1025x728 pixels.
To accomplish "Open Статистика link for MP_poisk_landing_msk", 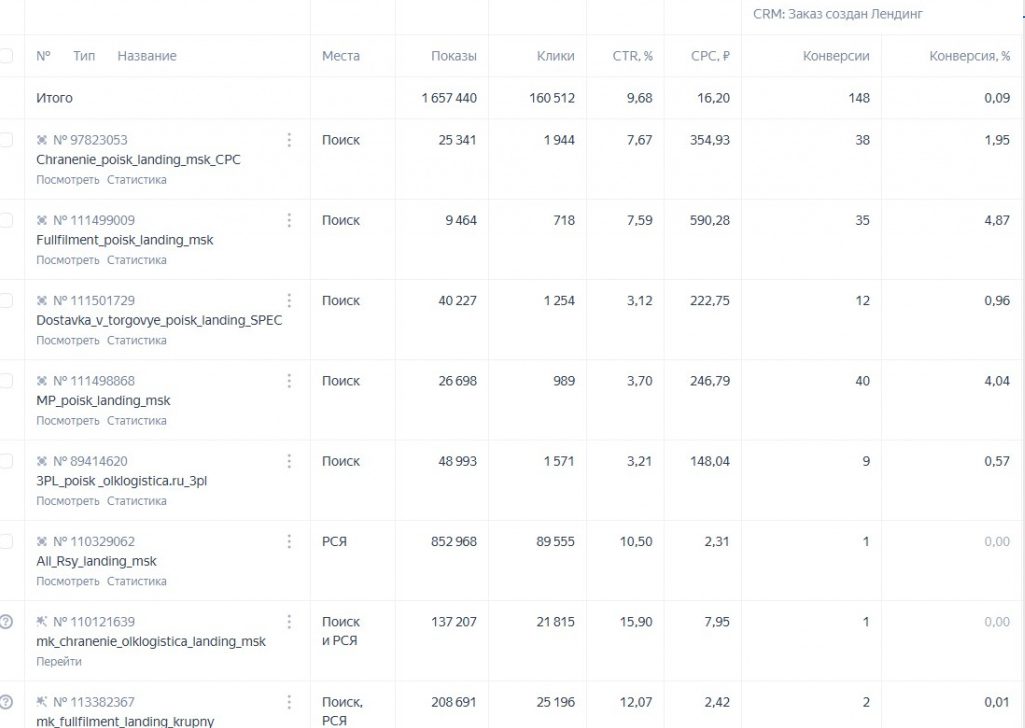I will (137, 421).
